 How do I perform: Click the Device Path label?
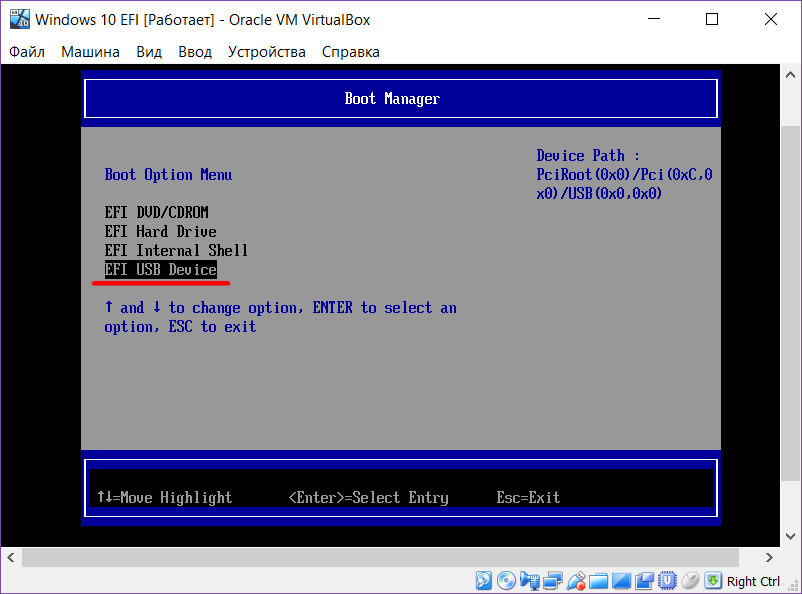(588, 155)
